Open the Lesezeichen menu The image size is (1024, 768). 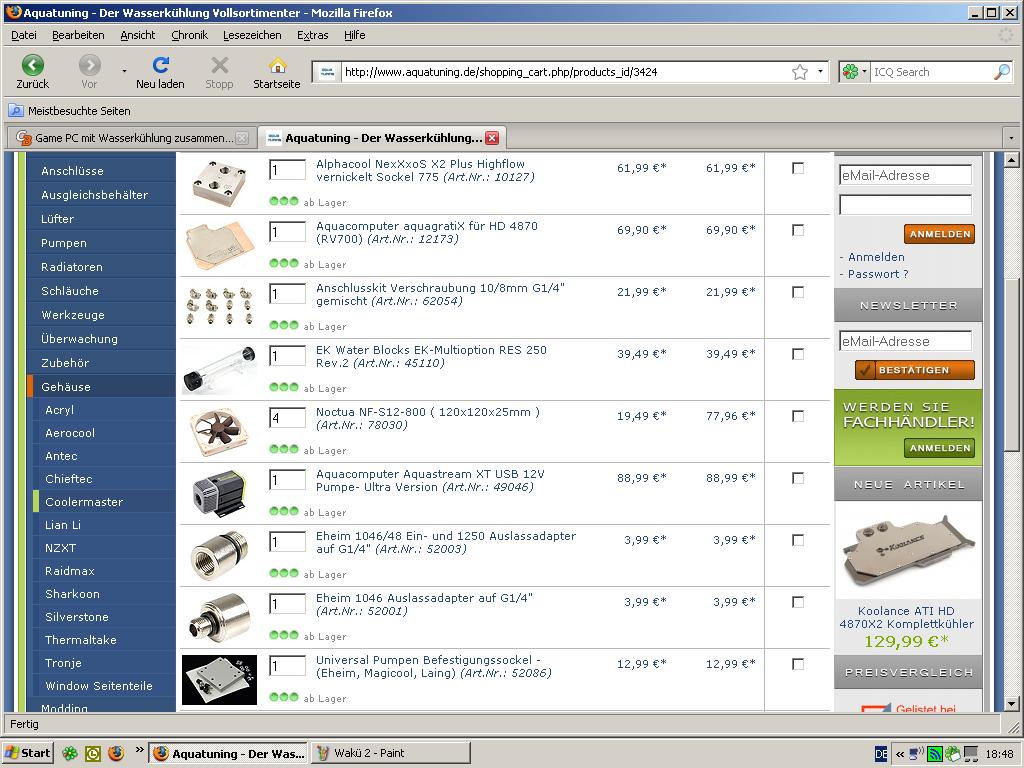[x=252, y=35]
